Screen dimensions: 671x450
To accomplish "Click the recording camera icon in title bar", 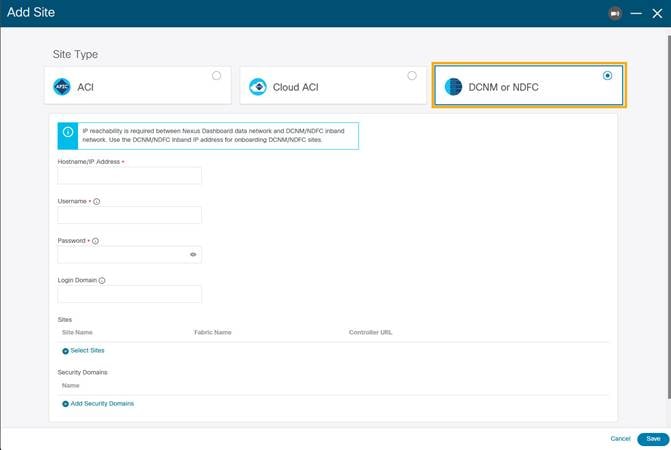I will click(615, 13).
